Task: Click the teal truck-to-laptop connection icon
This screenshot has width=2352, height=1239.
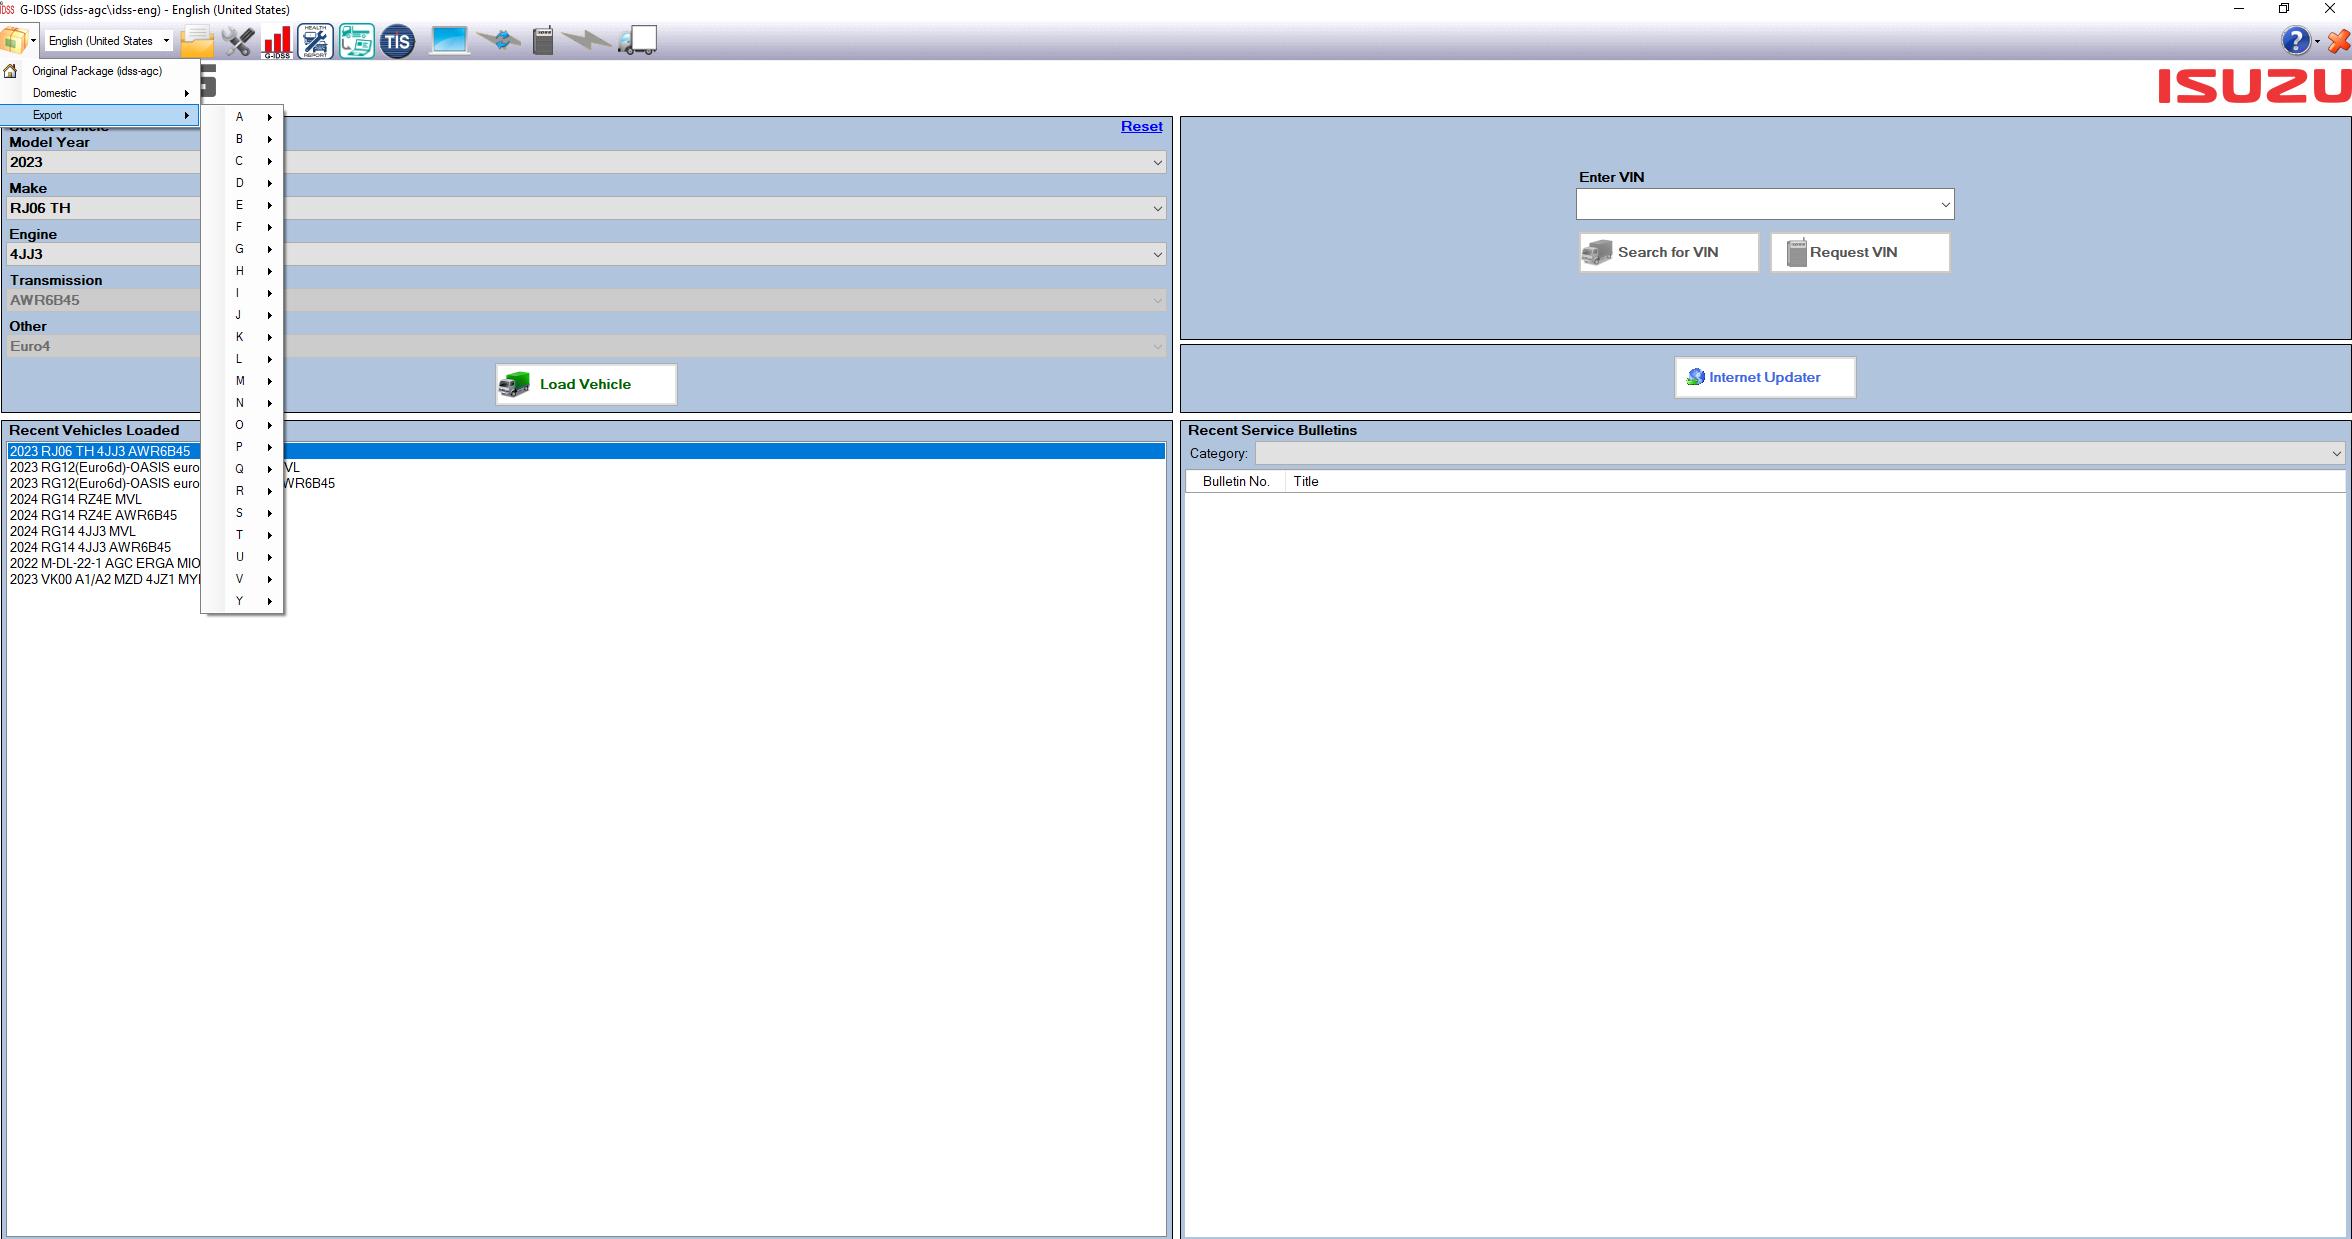Action: 356,41
